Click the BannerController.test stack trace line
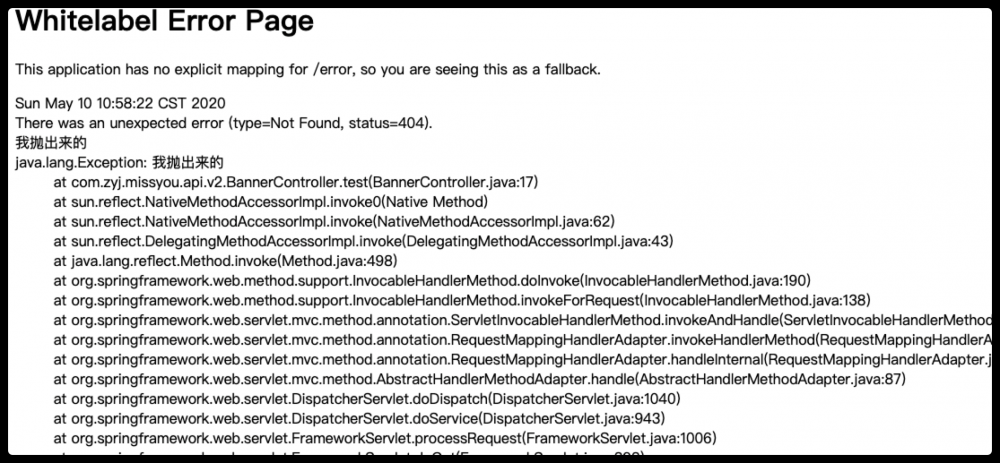The width and height of the screenshot is (1000, 463). click(x=296, y=182)
